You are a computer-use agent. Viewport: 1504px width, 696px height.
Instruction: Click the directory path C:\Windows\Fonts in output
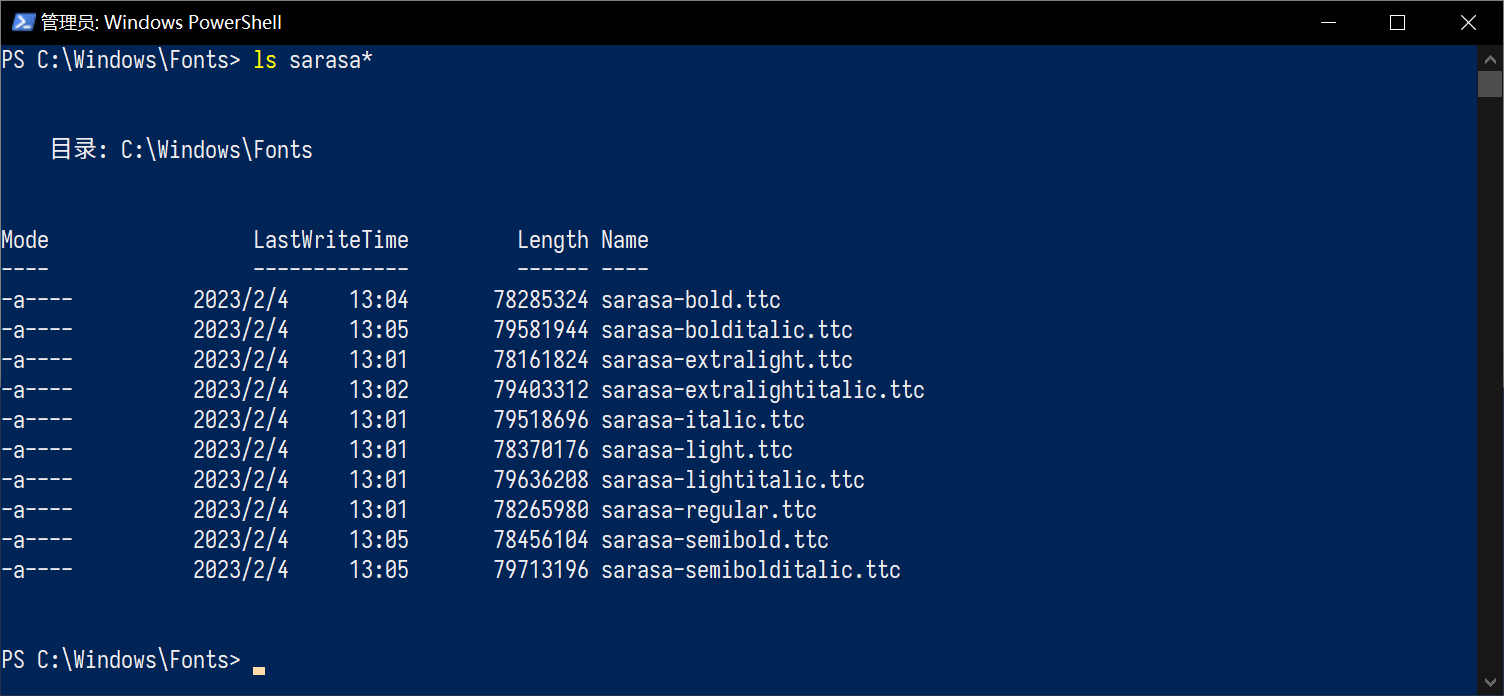pos(216,149)
